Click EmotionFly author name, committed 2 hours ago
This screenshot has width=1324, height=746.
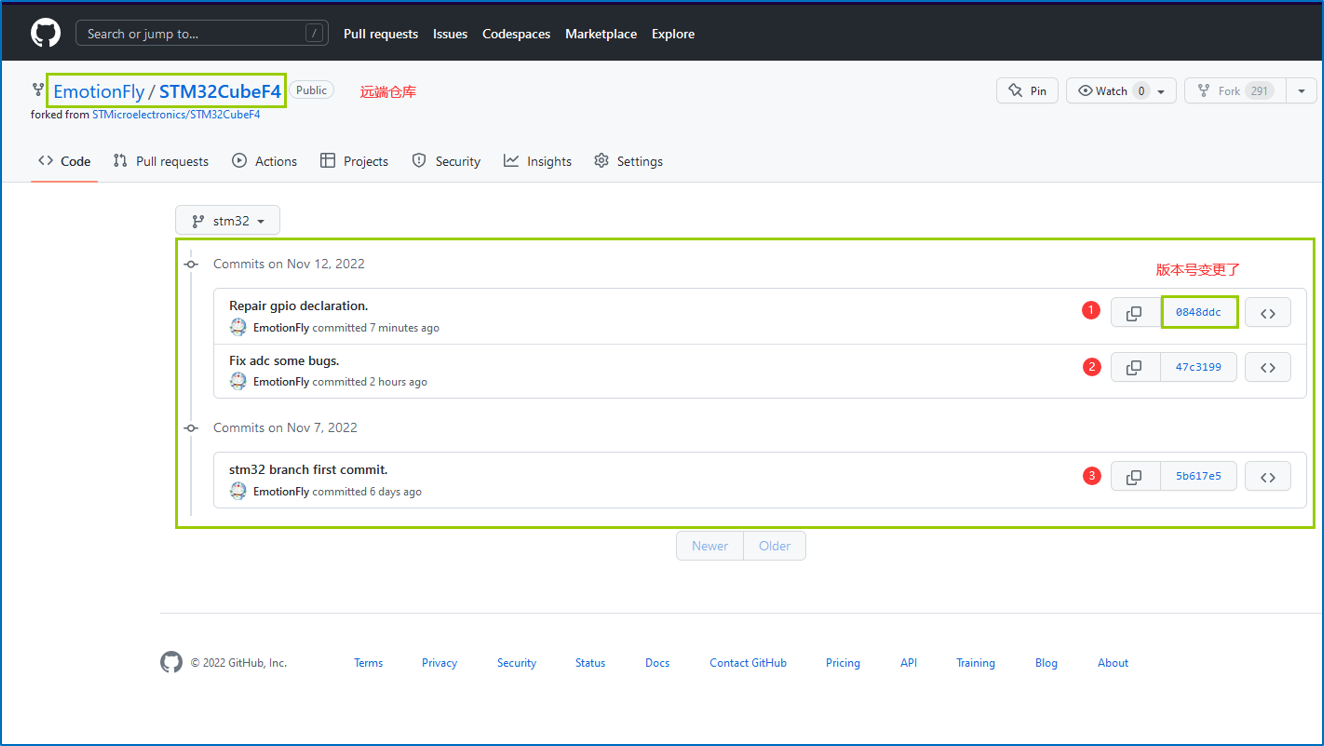[281, 382]
